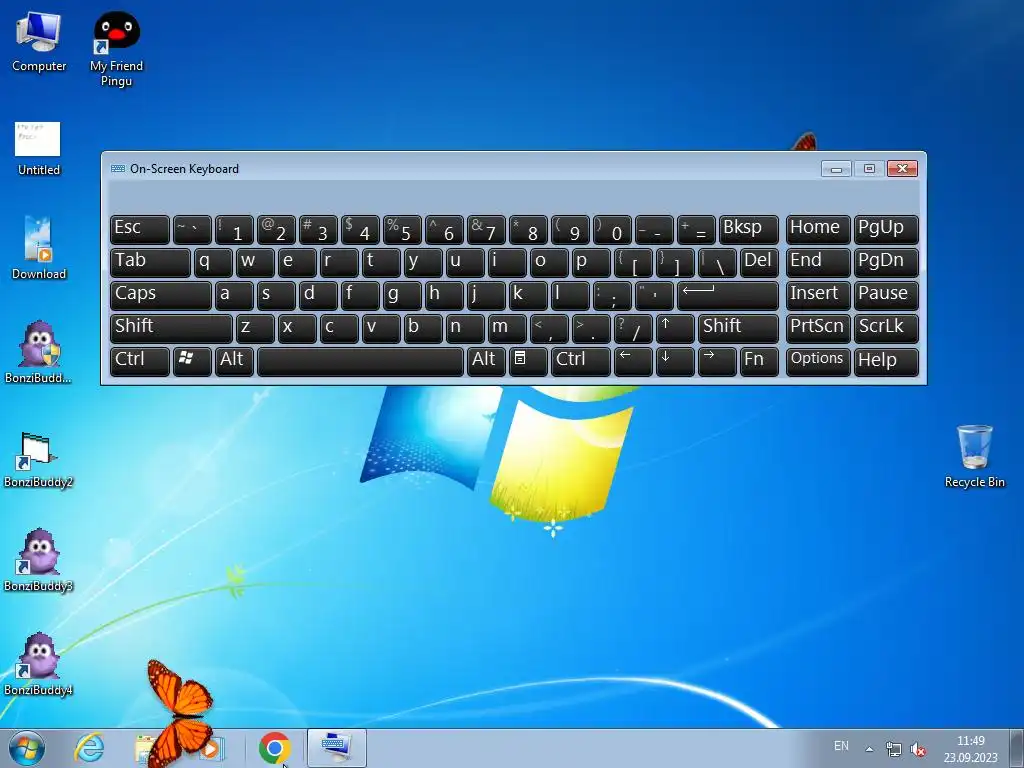This screenshot has height=768, width=1024.
Task: Select the BonziBuddy3 shortcut
Action: click(39, 560)
